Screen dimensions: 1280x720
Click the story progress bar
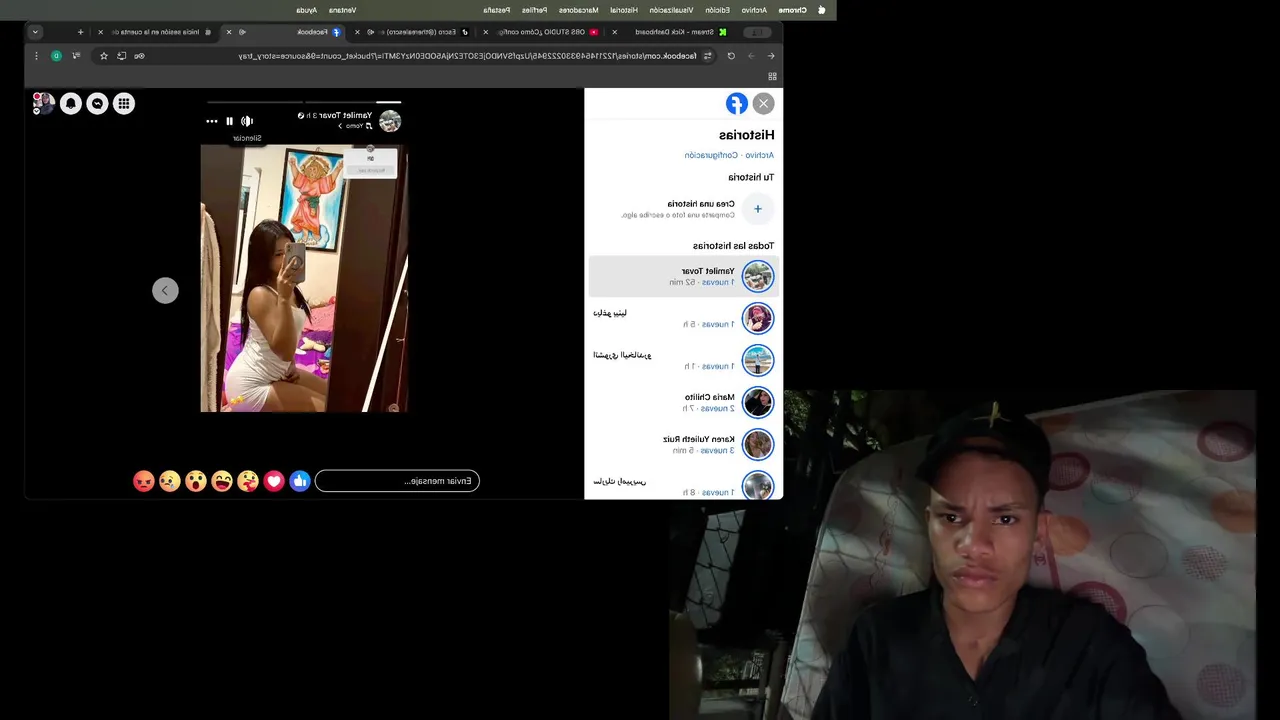click(x=304, y=102)
